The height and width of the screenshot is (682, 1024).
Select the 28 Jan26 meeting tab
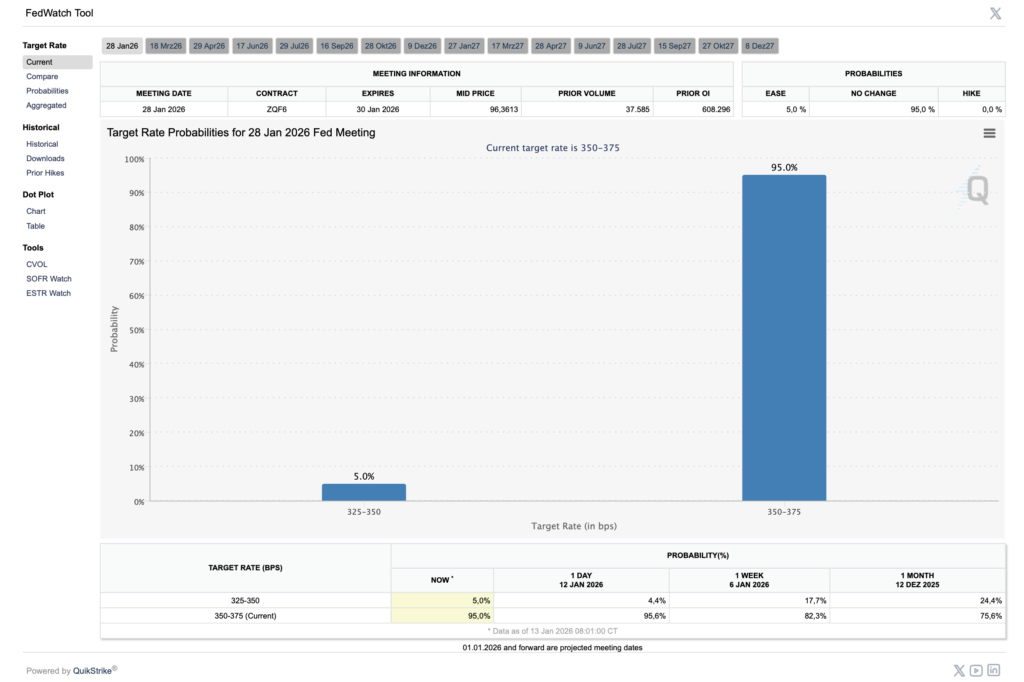(122, 46)
